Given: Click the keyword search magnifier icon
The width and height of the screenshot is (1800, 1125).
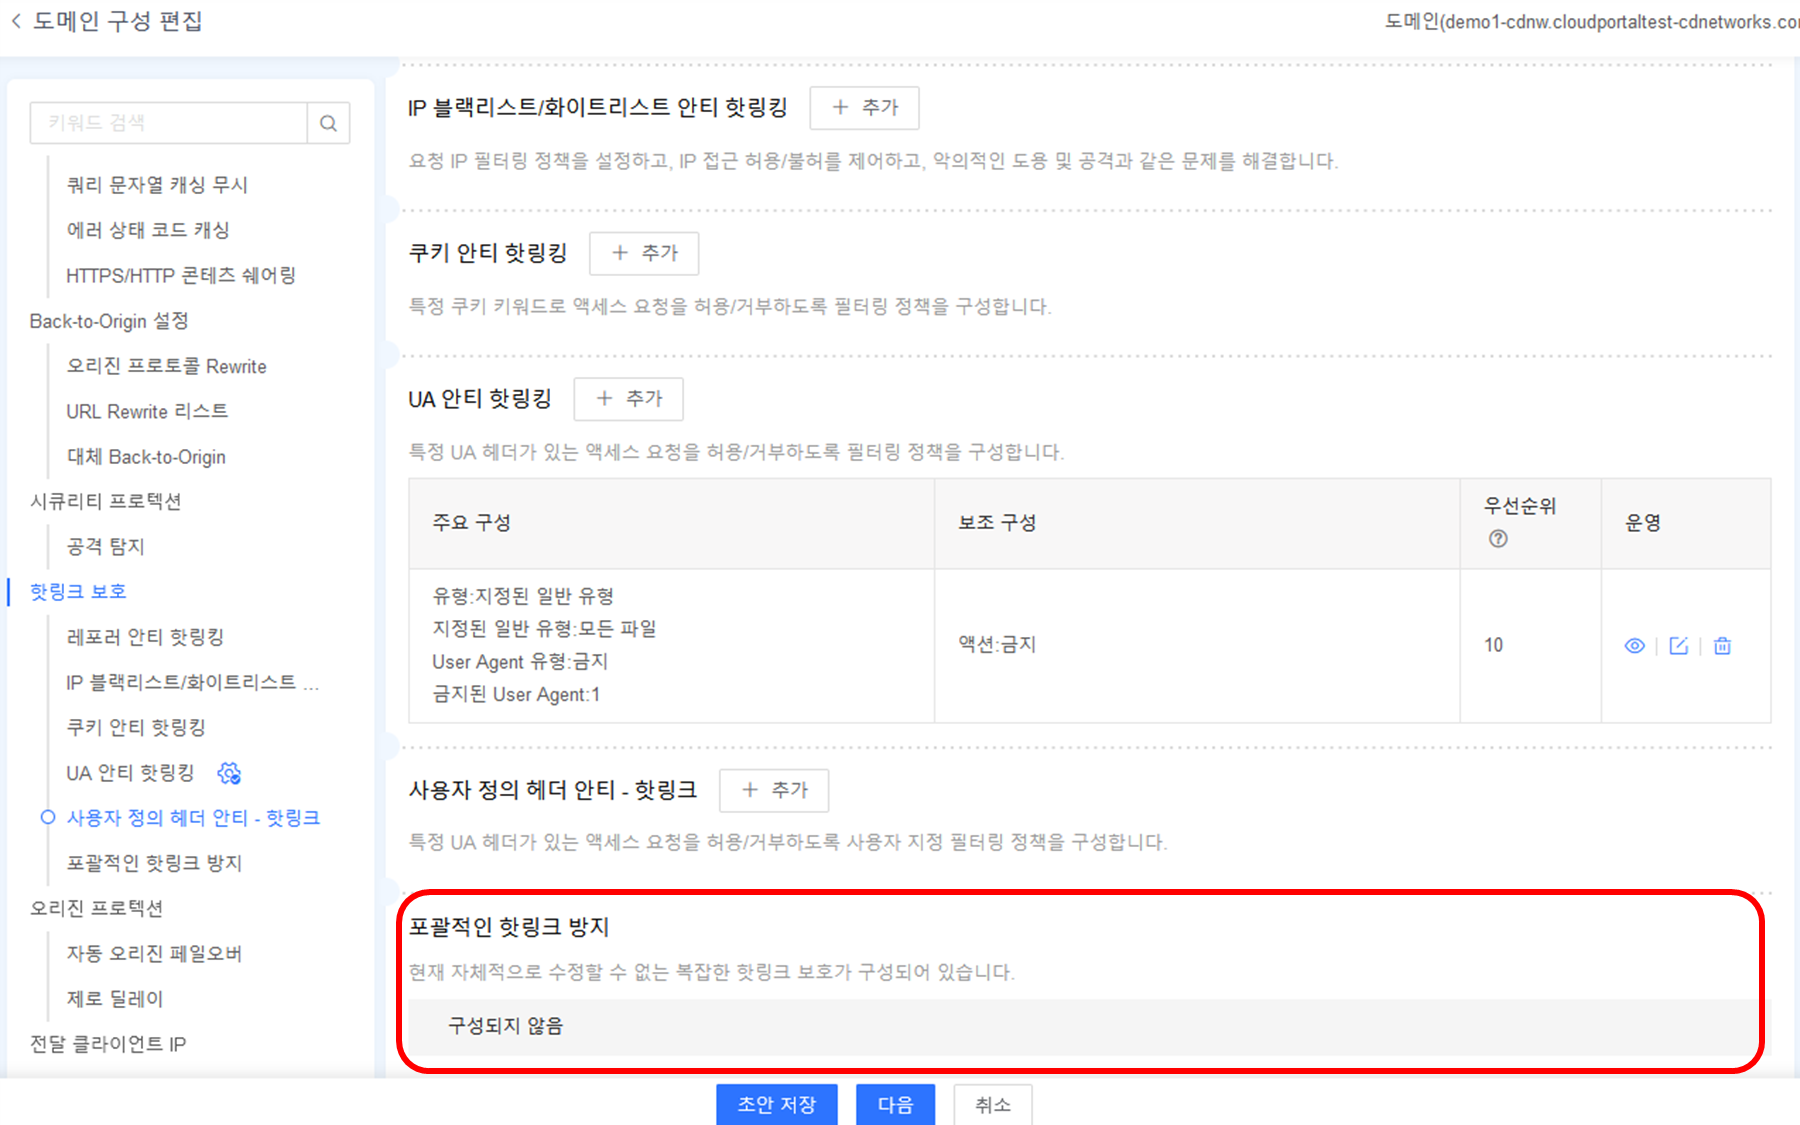Looking at the screenshot, I should coord(328,123).
